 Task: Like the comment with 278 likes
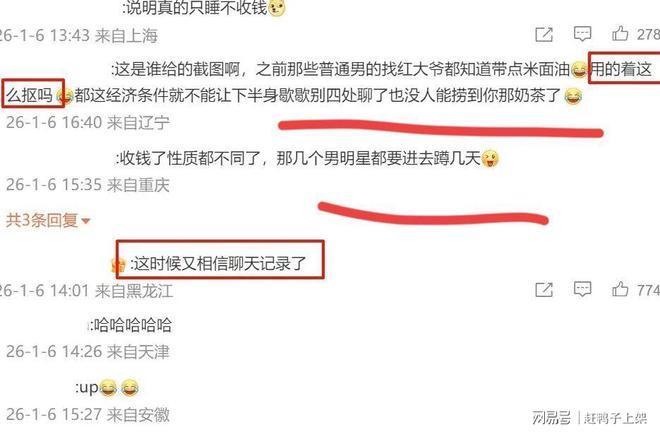tap(620, 33)
